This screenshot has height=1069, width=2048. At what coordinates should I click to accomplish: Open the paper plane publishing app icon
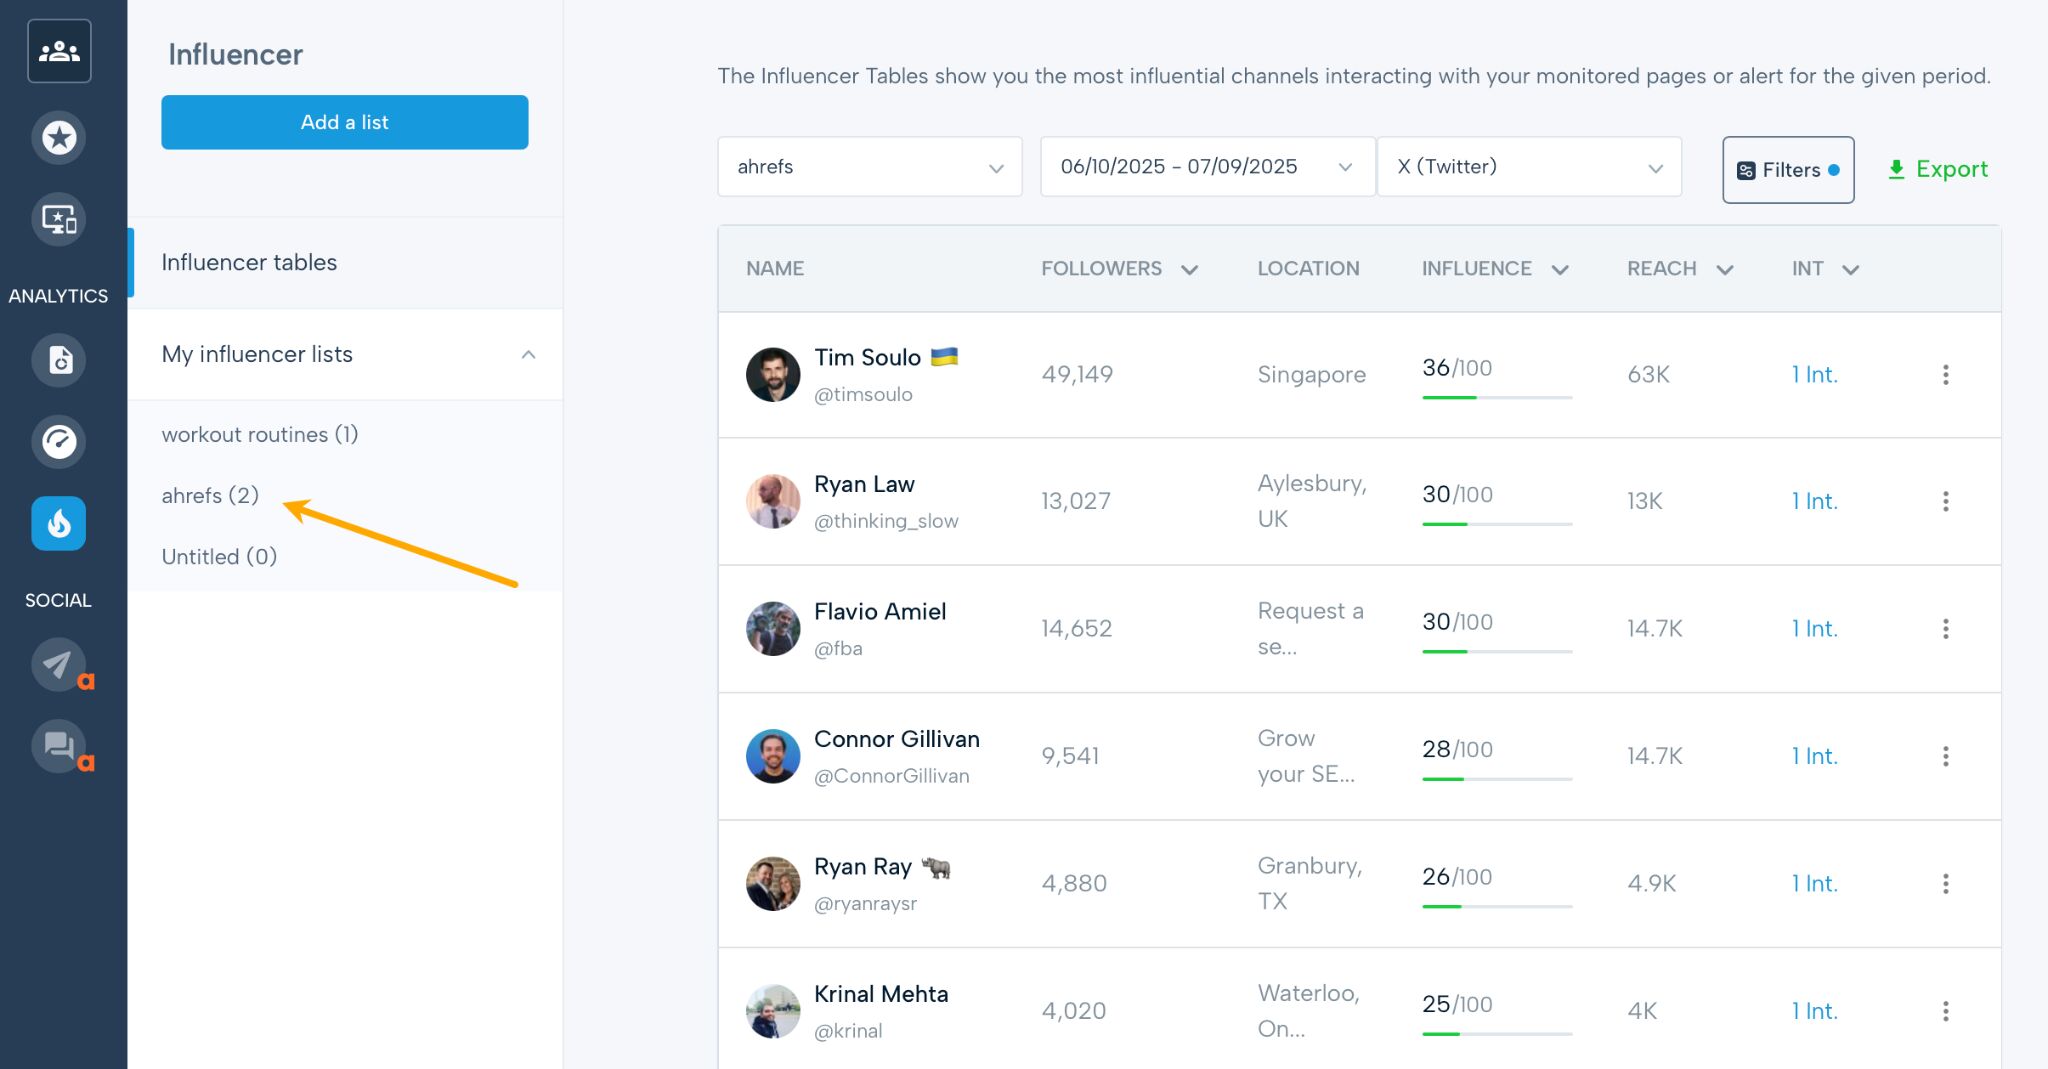59,665
